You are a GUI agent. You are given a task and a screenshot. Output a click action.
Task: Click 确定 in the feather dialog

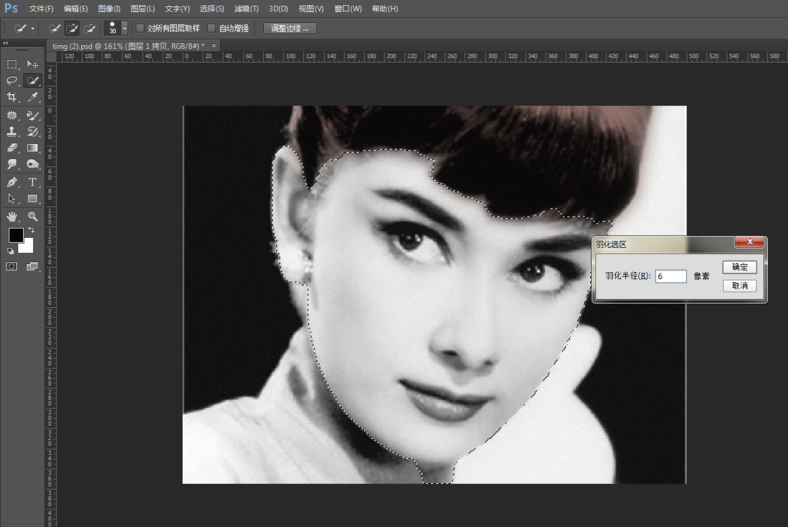point(739,267)
